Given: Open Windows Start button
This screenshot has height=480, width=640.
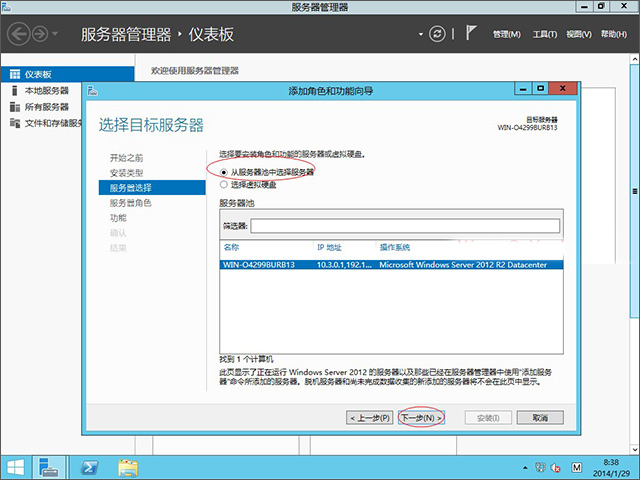Looking at the screenshot, I should click(15, 467).
